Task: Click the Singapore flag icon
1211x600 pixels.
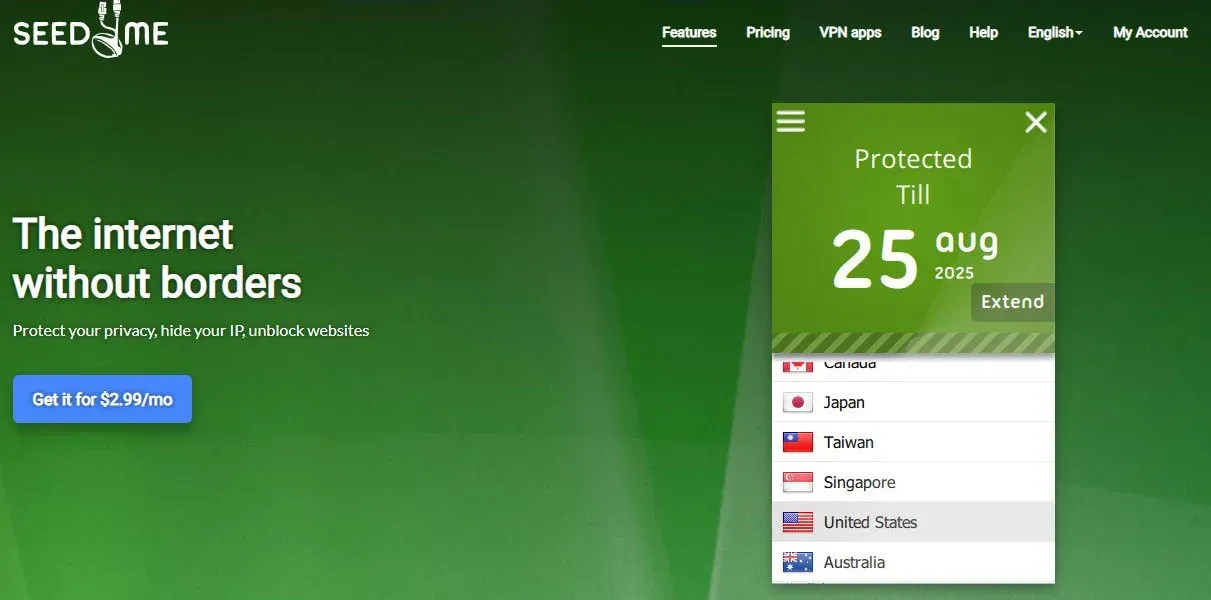Action: 797,482
